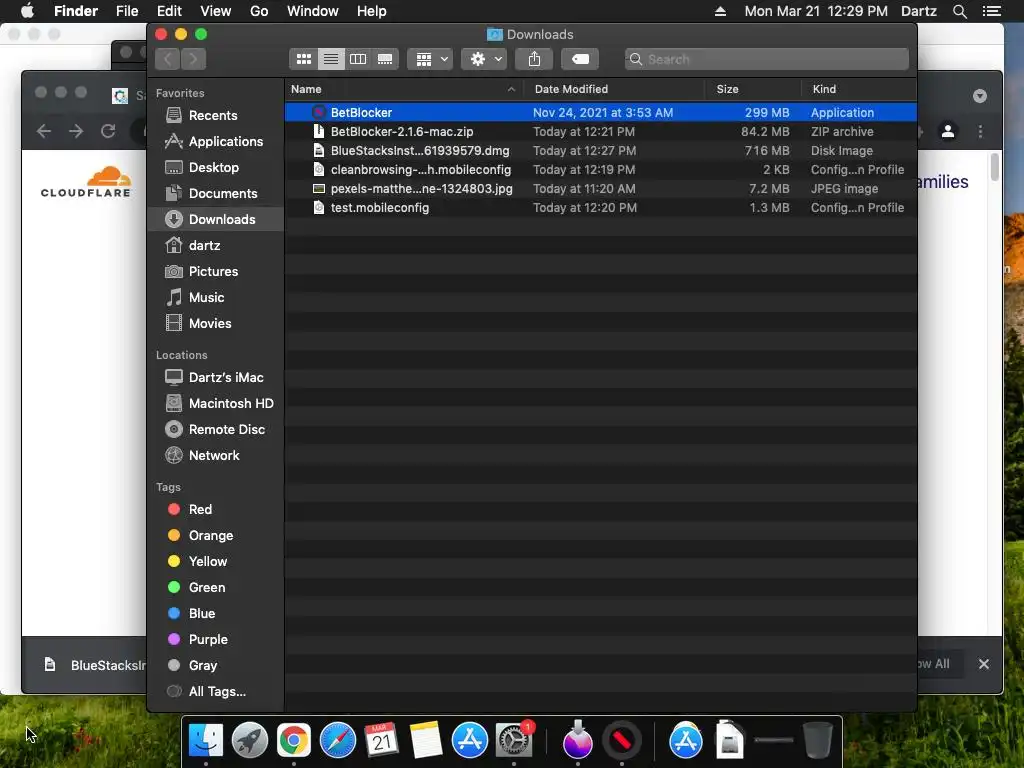Filter by Purple tag
Viewport: 1024px width, 768px height.
tap(216, 640)
